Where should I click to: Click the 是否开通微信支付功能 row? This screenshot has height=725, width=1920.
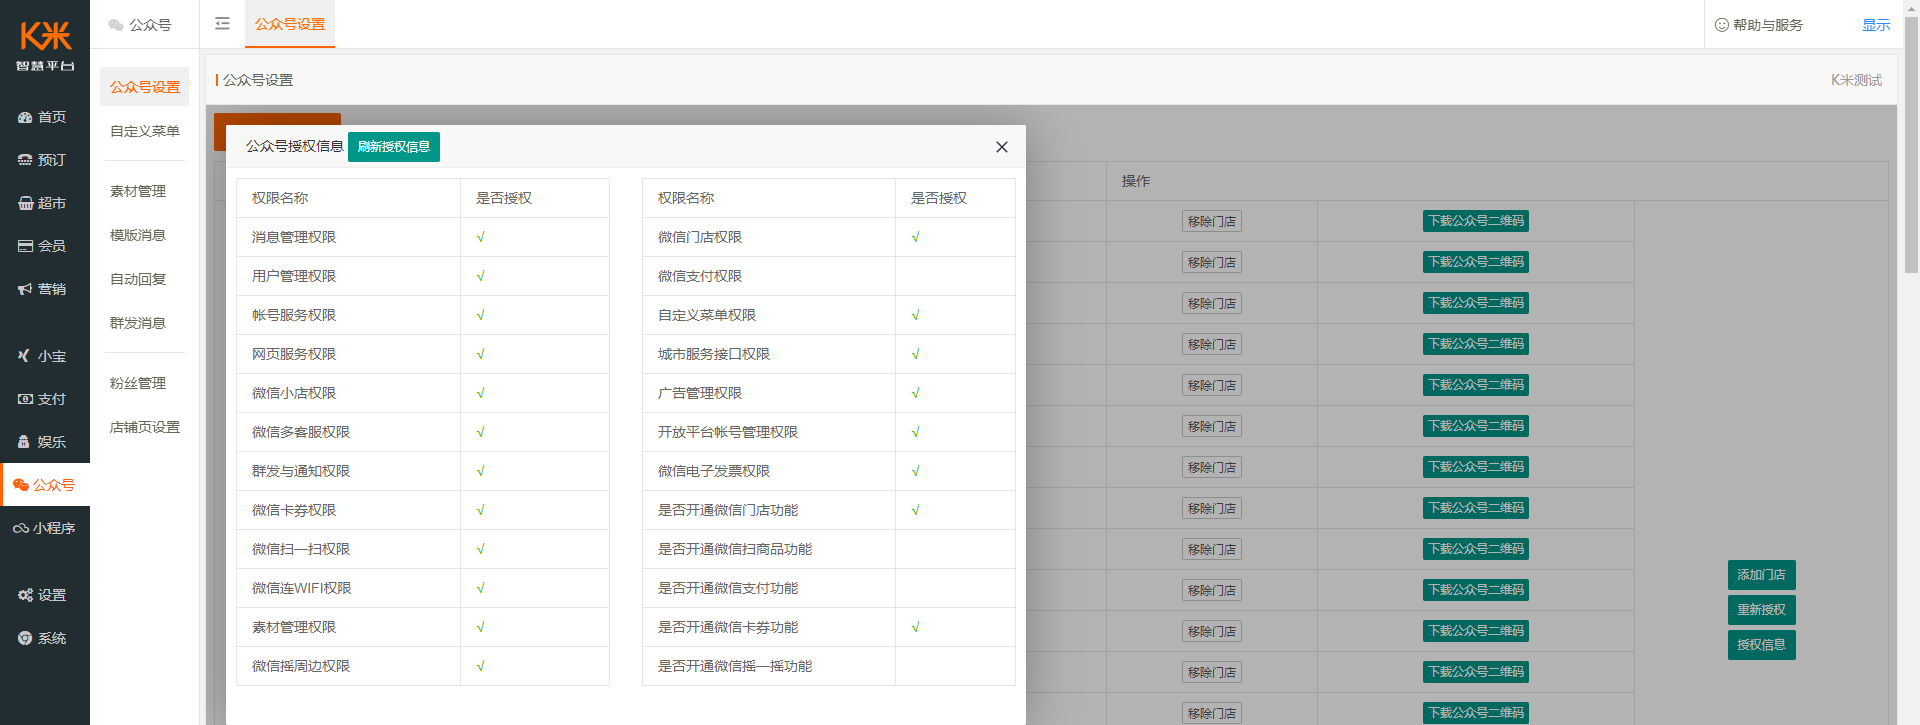tap(829, 588)
